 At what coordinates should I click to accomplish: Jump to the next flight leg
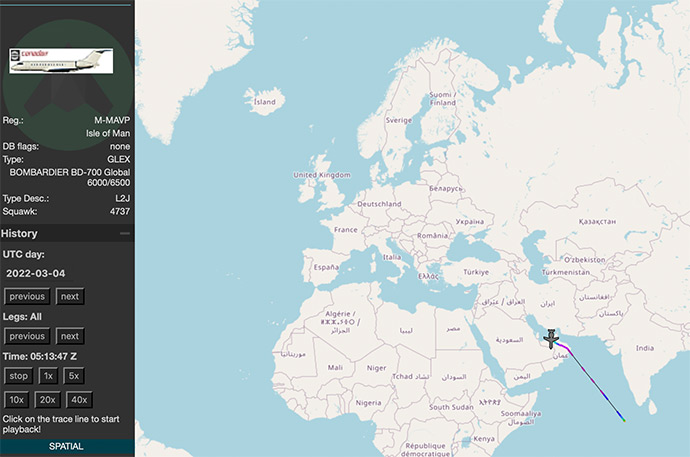point(69,336)
